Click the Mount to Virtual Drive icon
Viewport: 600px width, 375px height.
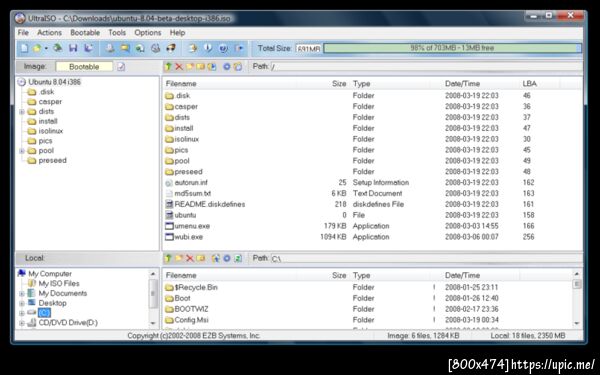point(155,48)
